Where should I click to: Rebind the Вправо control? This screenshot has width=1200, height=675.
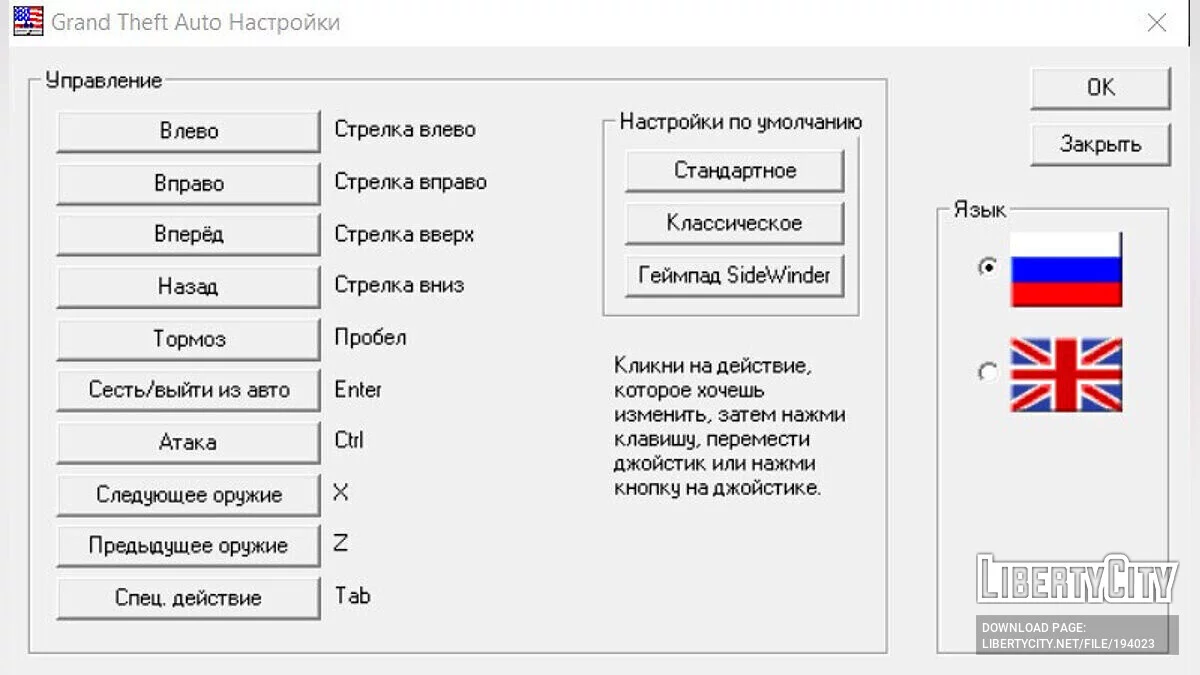coord(188,184)
